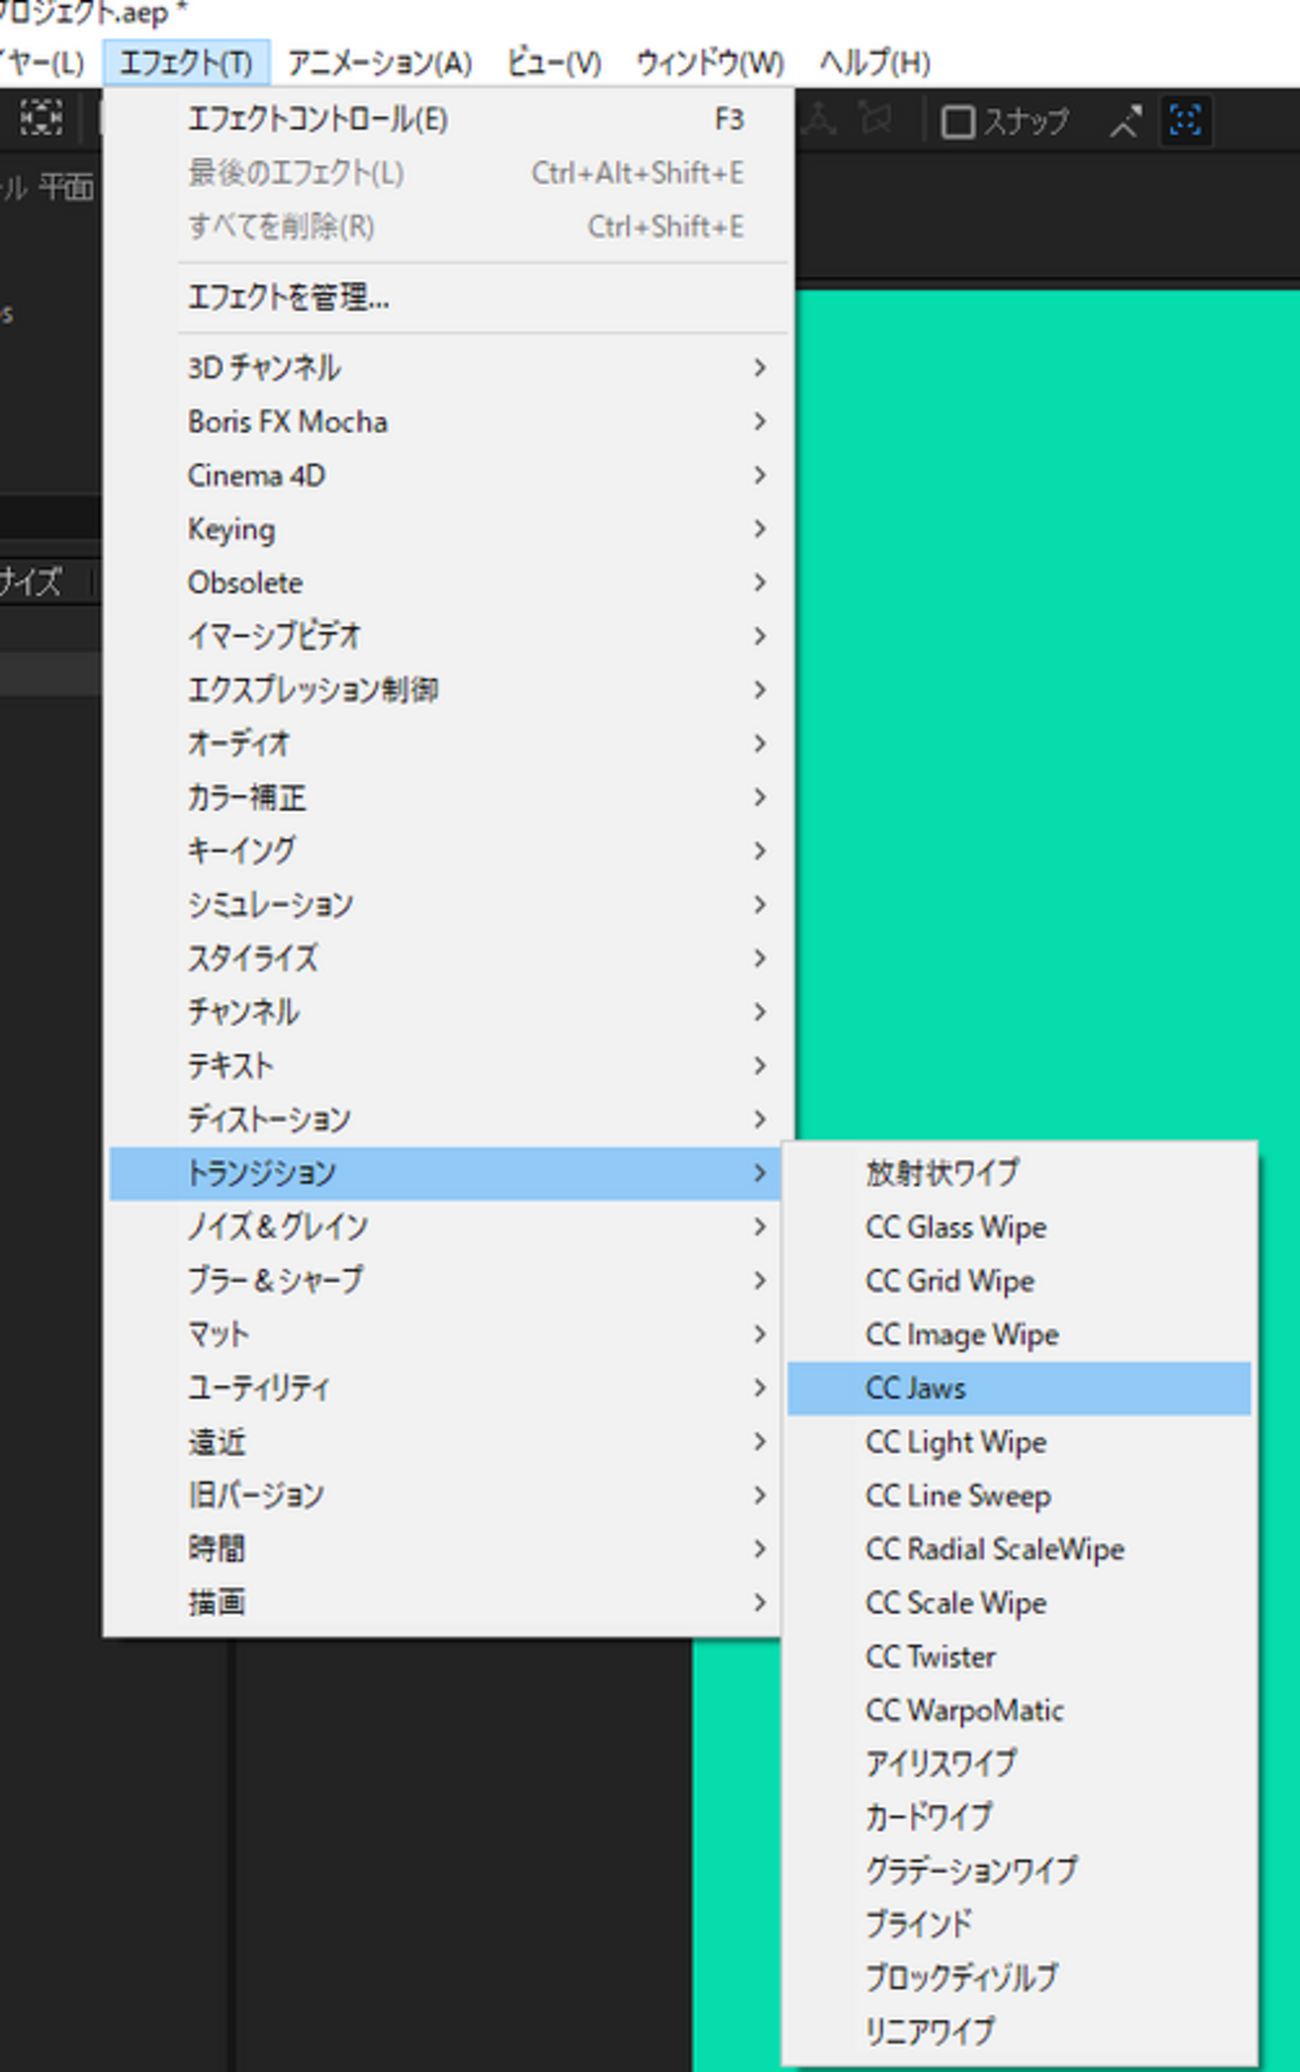Viewport: 1300px width, 2072px height.
Task: Expand the Keying submenu arrow
Action: [x=760, y=529]
